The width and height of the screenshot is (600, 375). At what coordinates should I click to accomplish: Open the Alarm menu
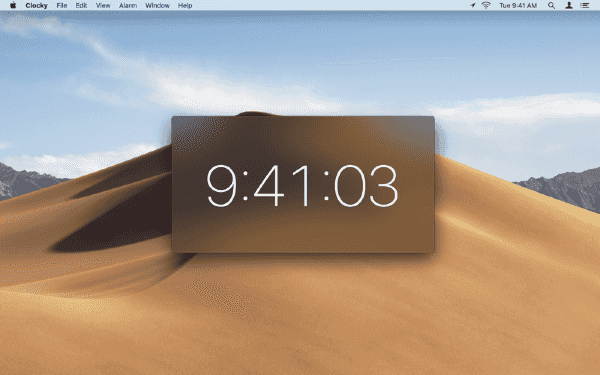point(128,5)
